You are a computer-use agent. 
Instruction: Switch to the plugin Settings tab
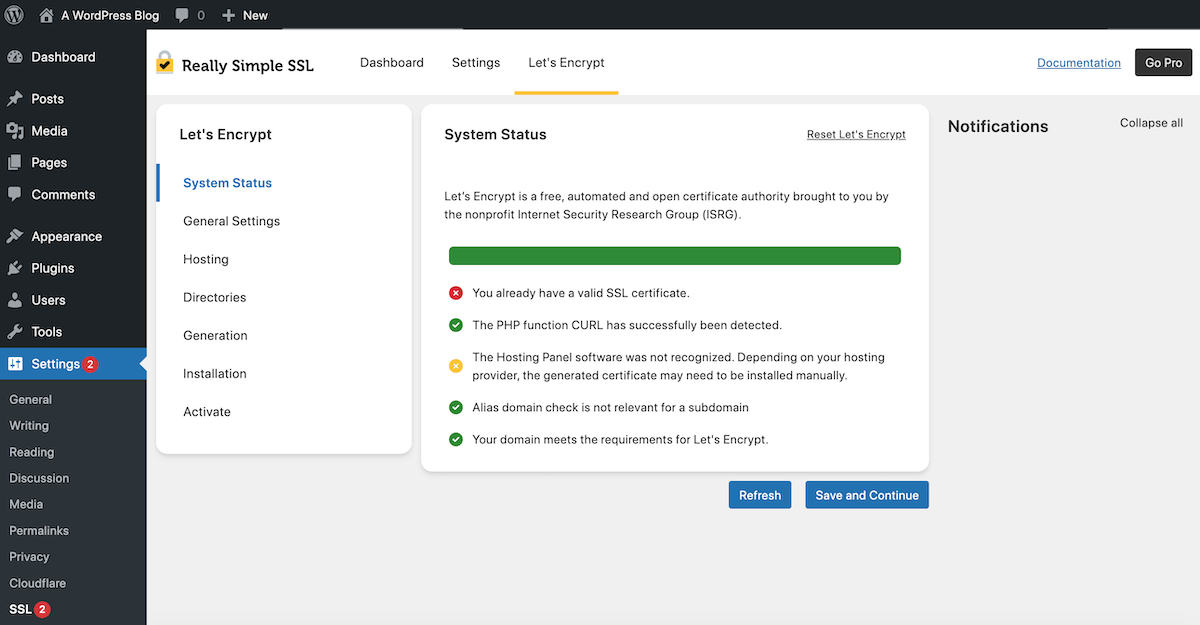pyautogui.click(x=476, y=62)
